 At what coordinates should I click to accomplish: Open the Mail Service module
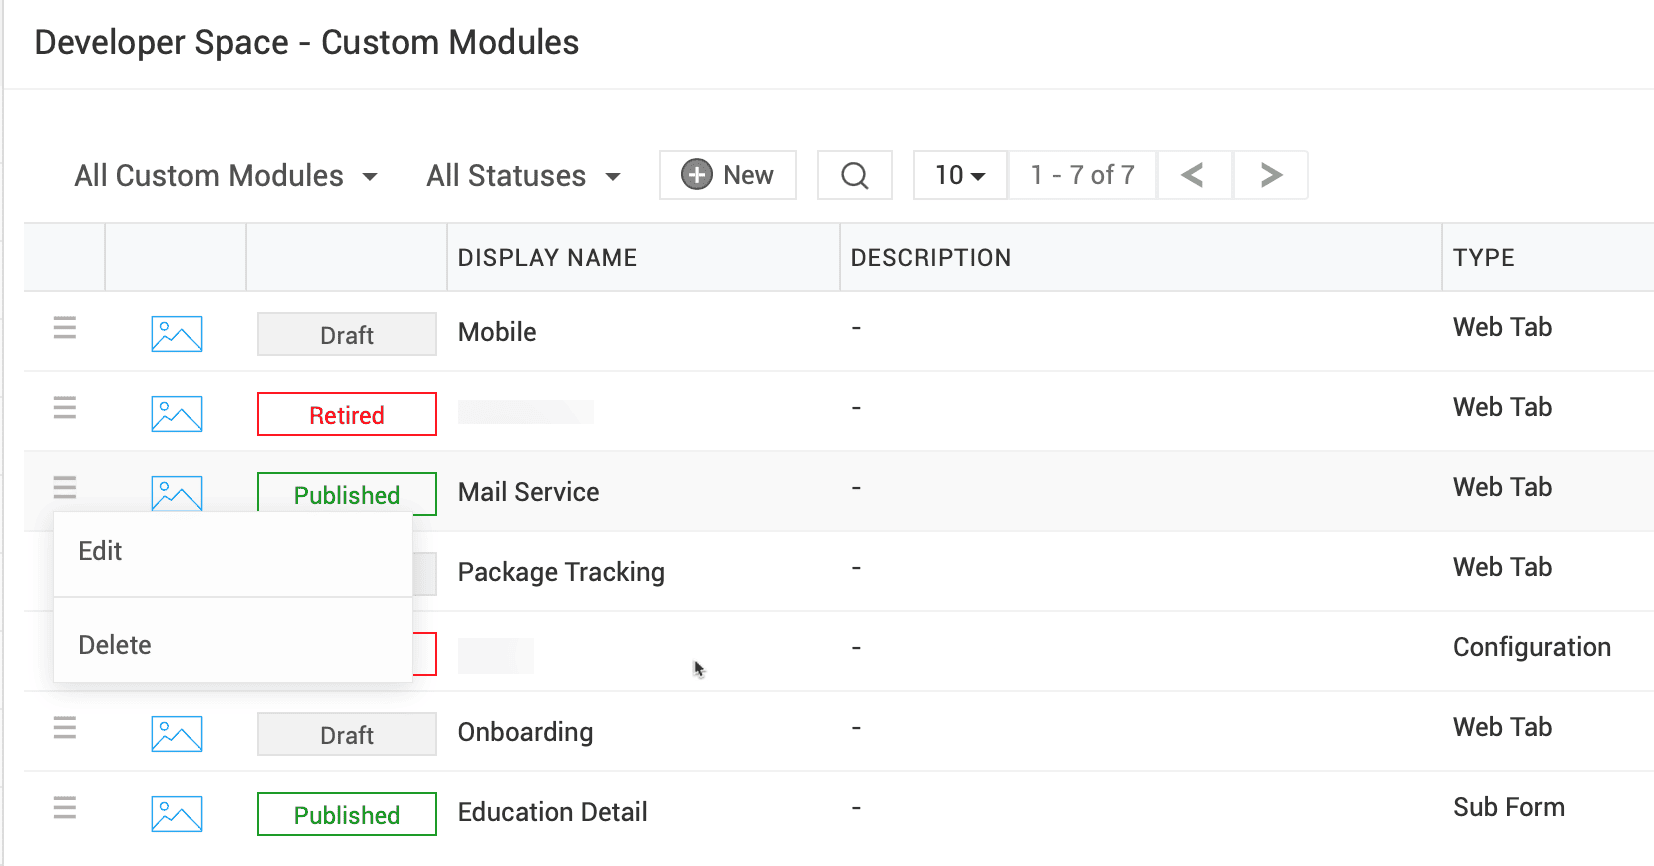pyautogui.click(x=528, y=492)
